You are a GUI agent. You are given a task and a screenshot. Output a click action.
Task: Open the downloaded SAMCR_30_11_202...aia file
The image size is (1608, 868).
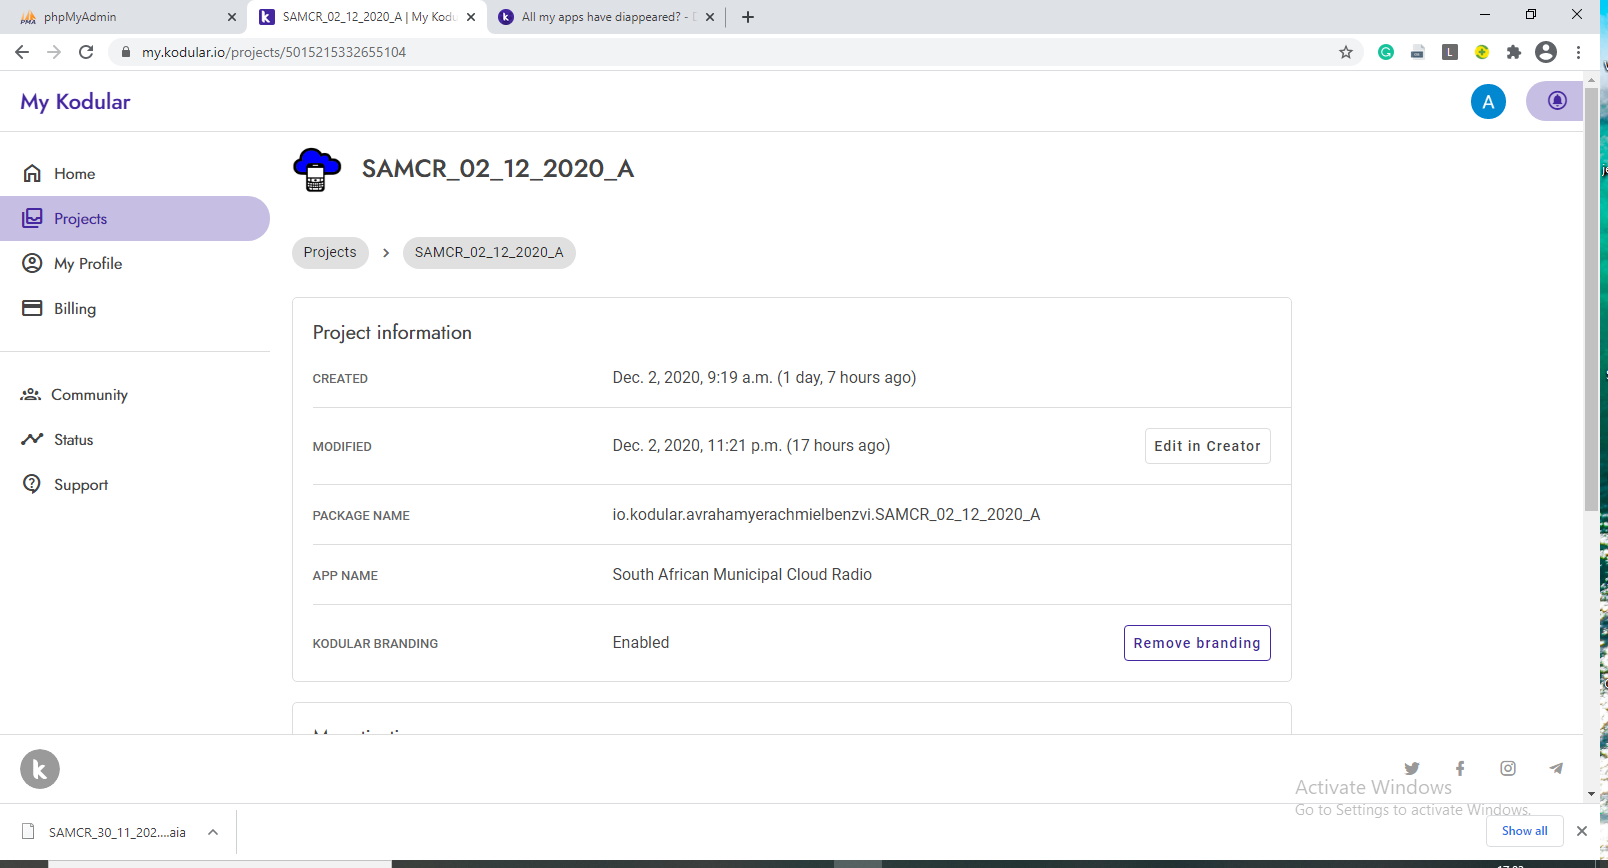click(x=104, y=832)
